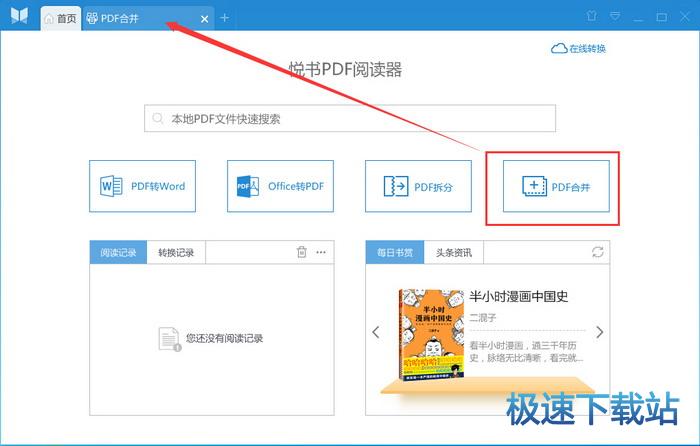Select the 转换记录 tab
Viewport: 700px width, 446px height.
pos(176,252)
